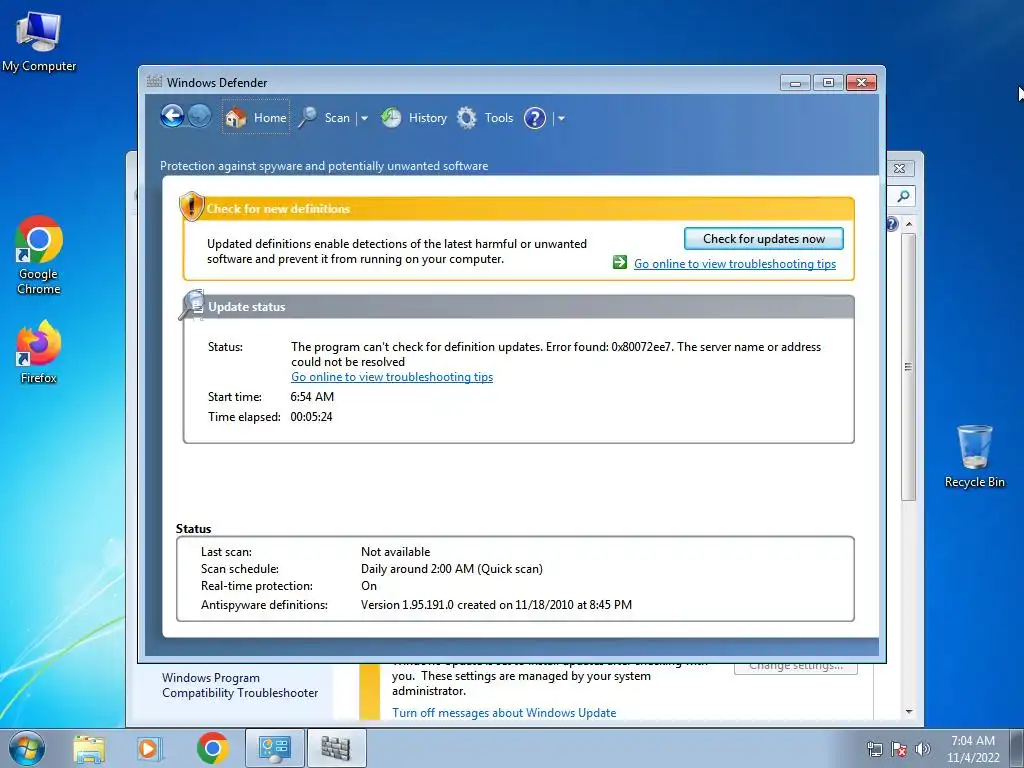
Task: Click definitions text Version 1.95.191.0
Action: click(496, 605)
